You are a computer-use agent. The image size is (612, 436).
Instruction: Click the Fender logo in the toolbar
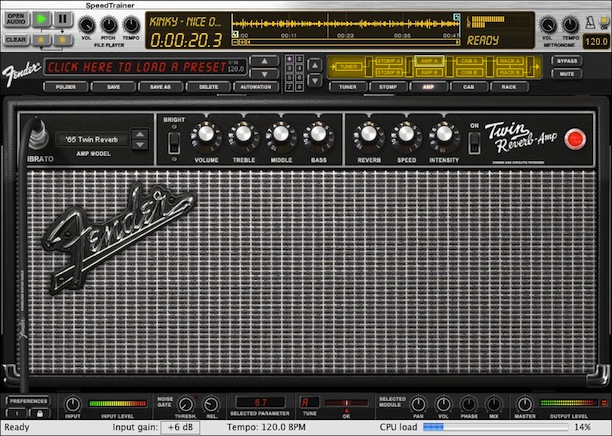21,67
